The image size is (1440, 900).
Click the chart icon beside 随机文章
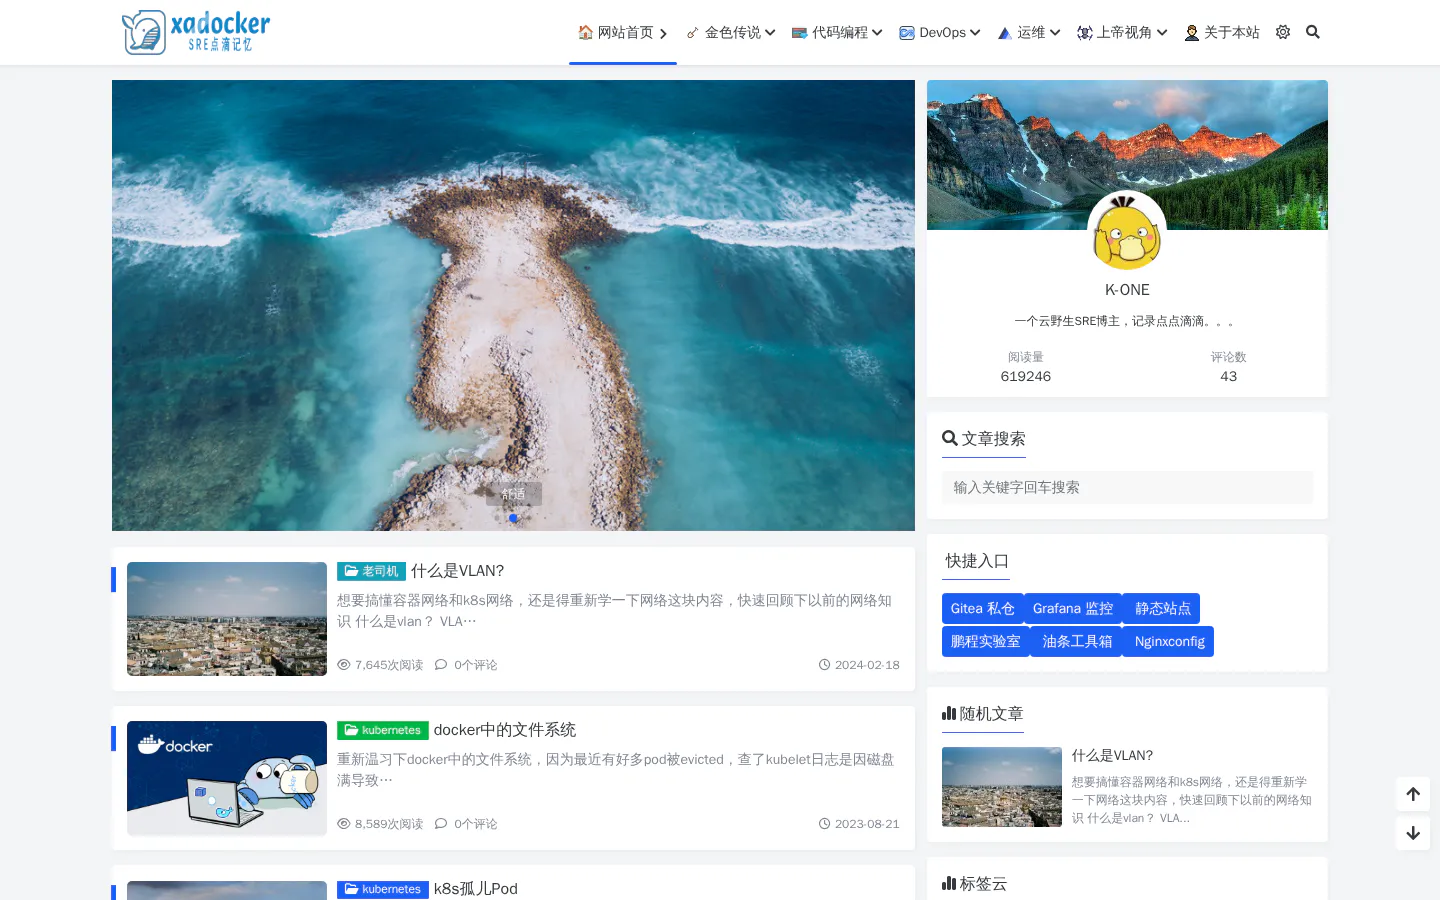pyautogui.click(x=949, y=713)
